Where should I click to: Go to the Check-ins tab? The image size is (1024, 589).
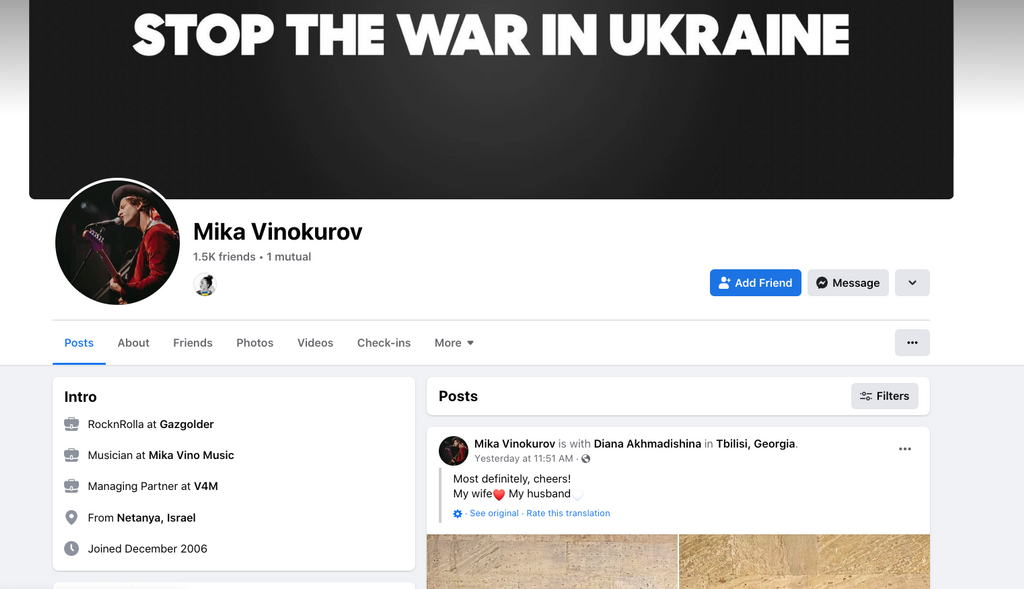click(x=383, y=343)
